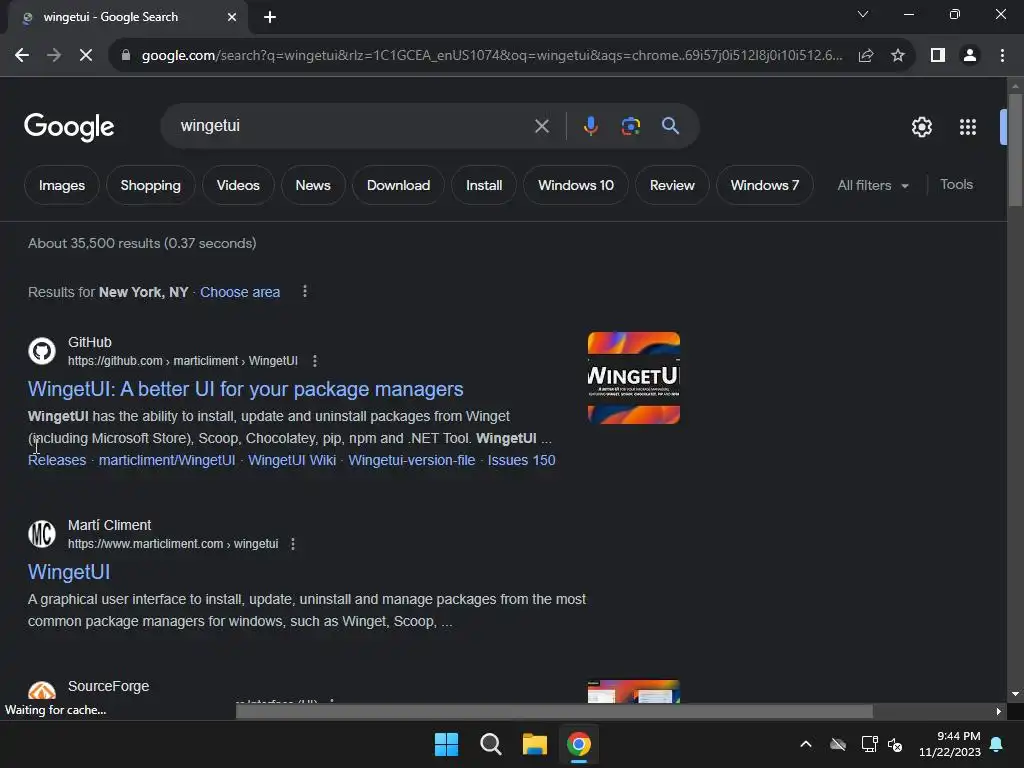Open File Explorer from taskbar
This screenshot has height=768, width=1024.
click(534, 744)
